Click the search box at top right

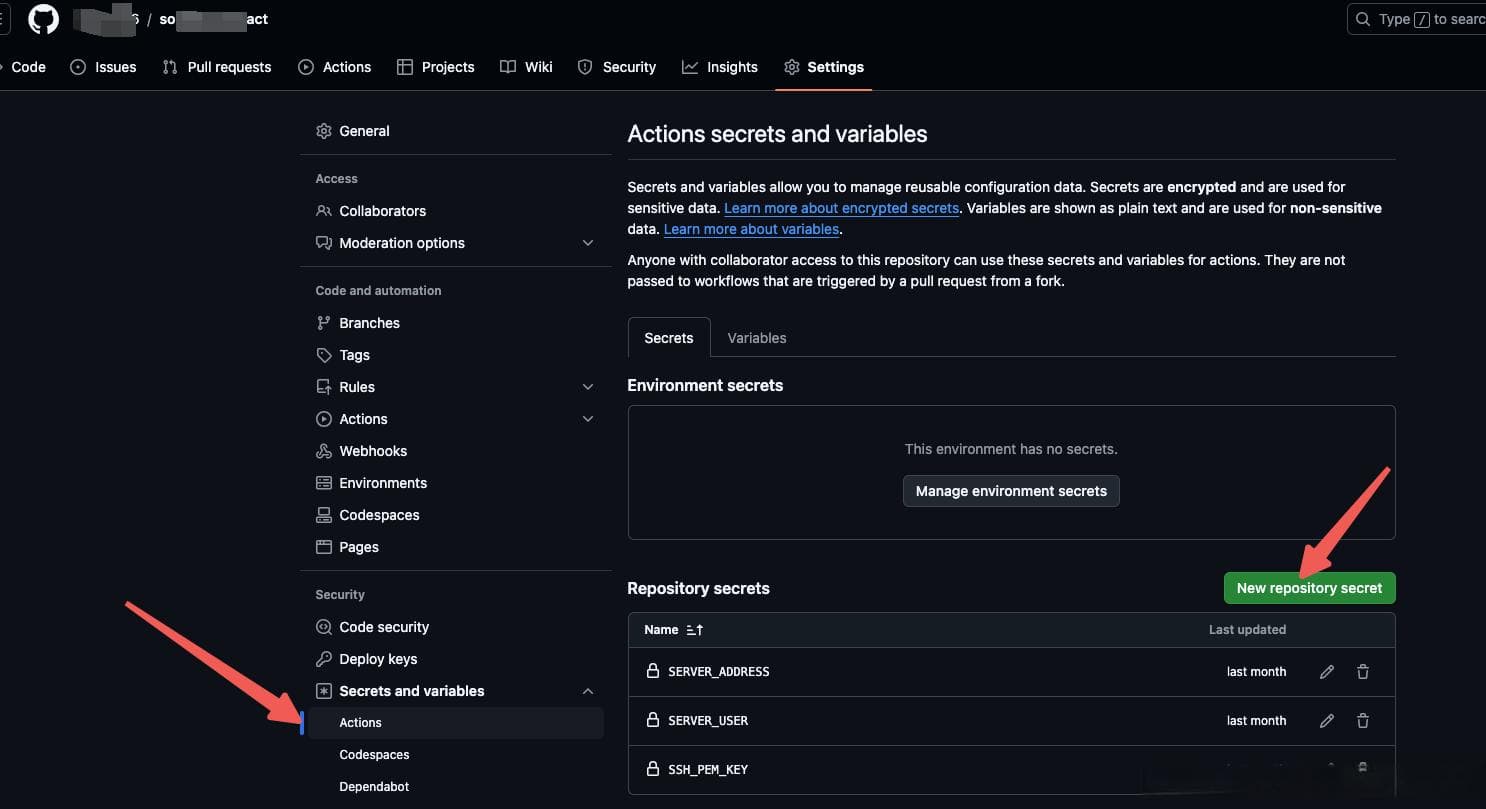[1416, 19]
